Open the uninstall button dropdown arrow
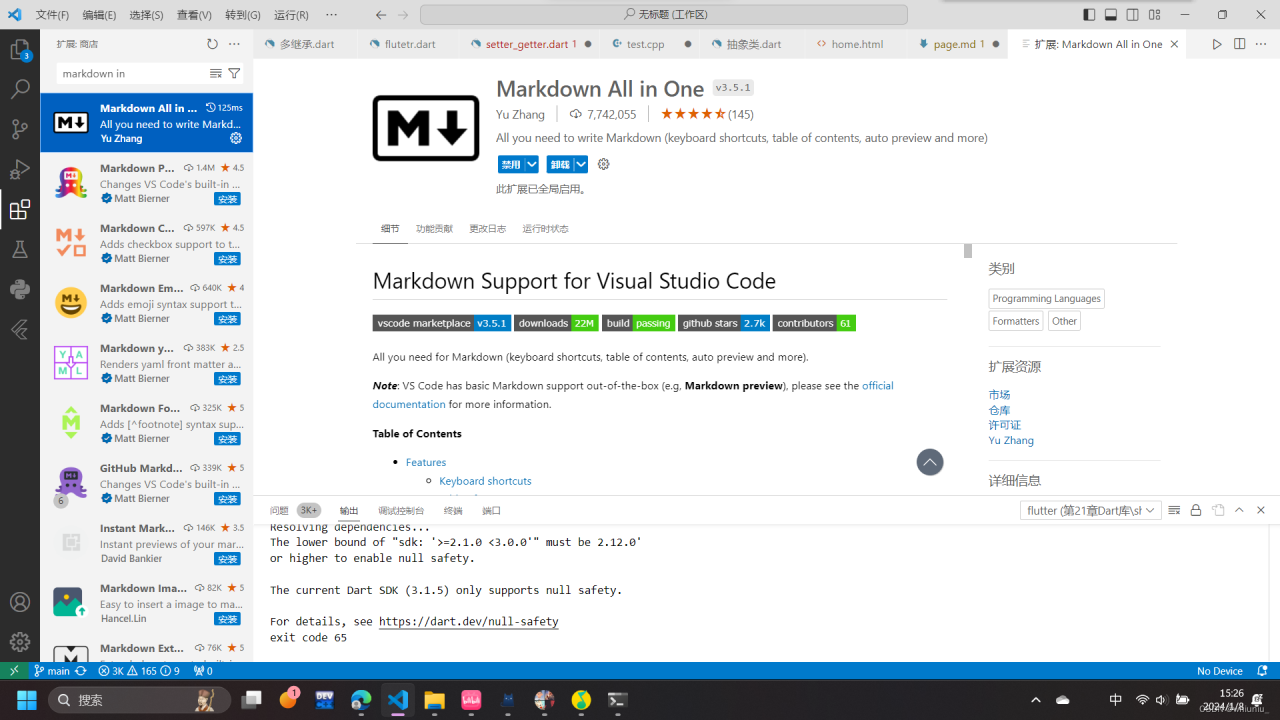 click(581, 164)
